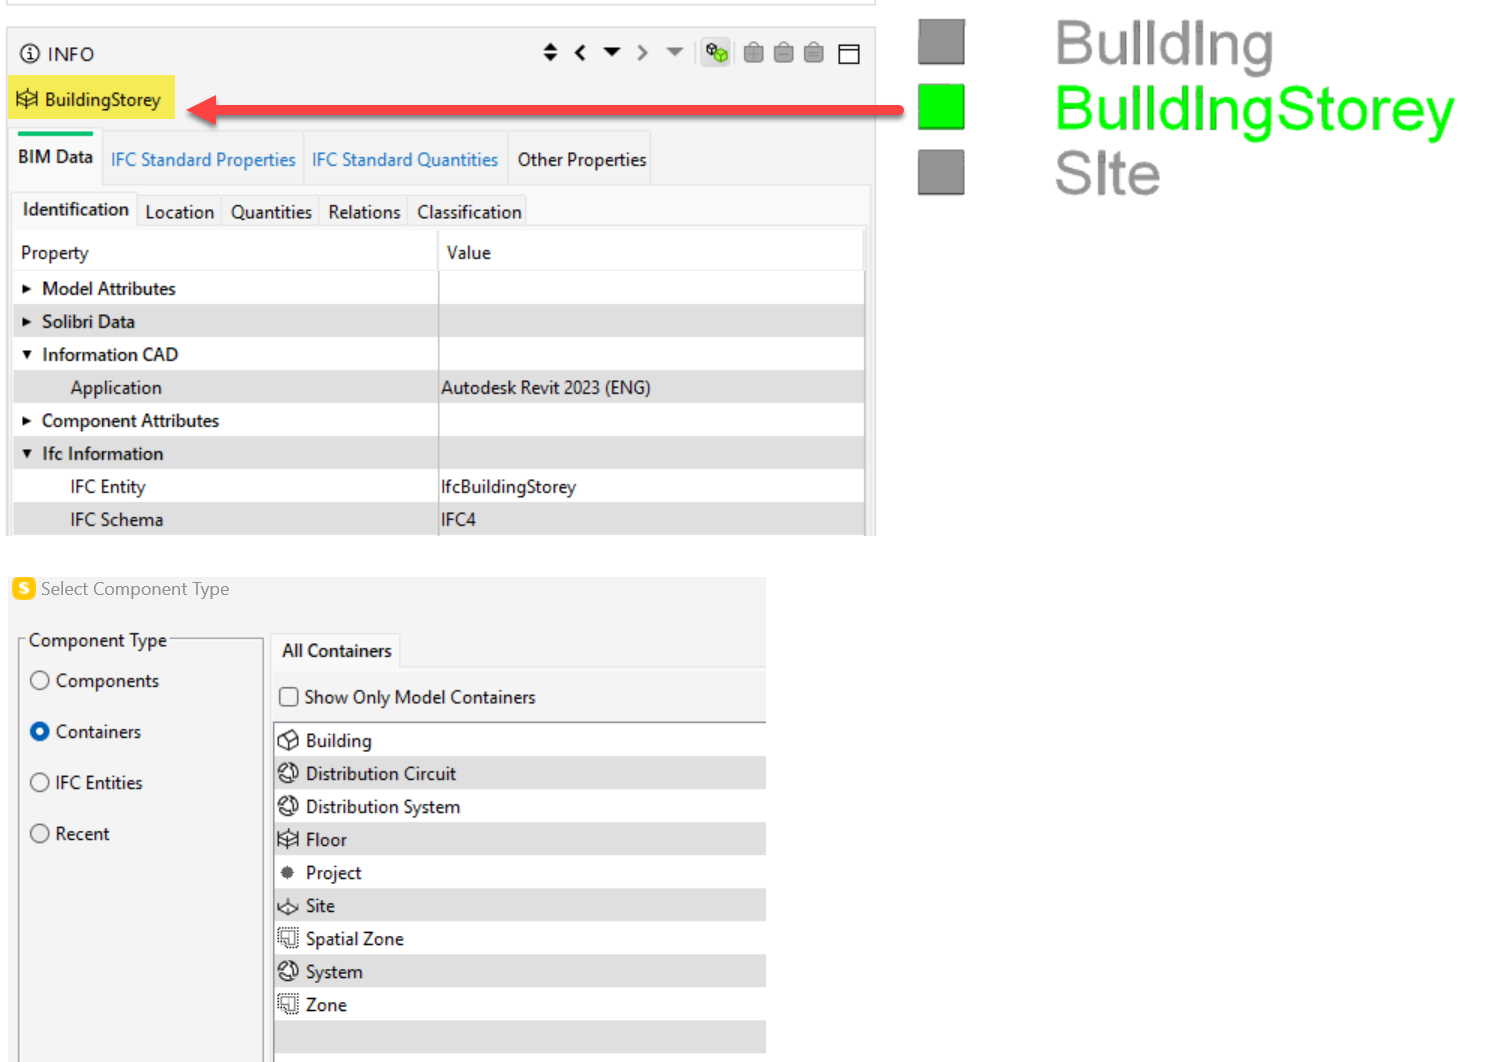Select the Classification sub-tab
Image resolution: width=1485 pixels, height=1062 pixels.
click(469, 212)
